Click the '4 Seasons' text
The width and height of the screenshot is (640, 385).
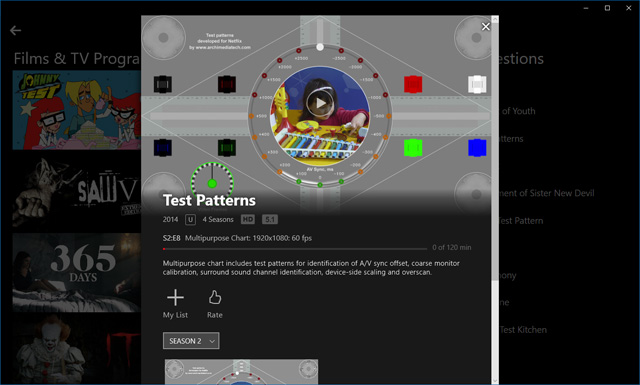pos(218,220)
